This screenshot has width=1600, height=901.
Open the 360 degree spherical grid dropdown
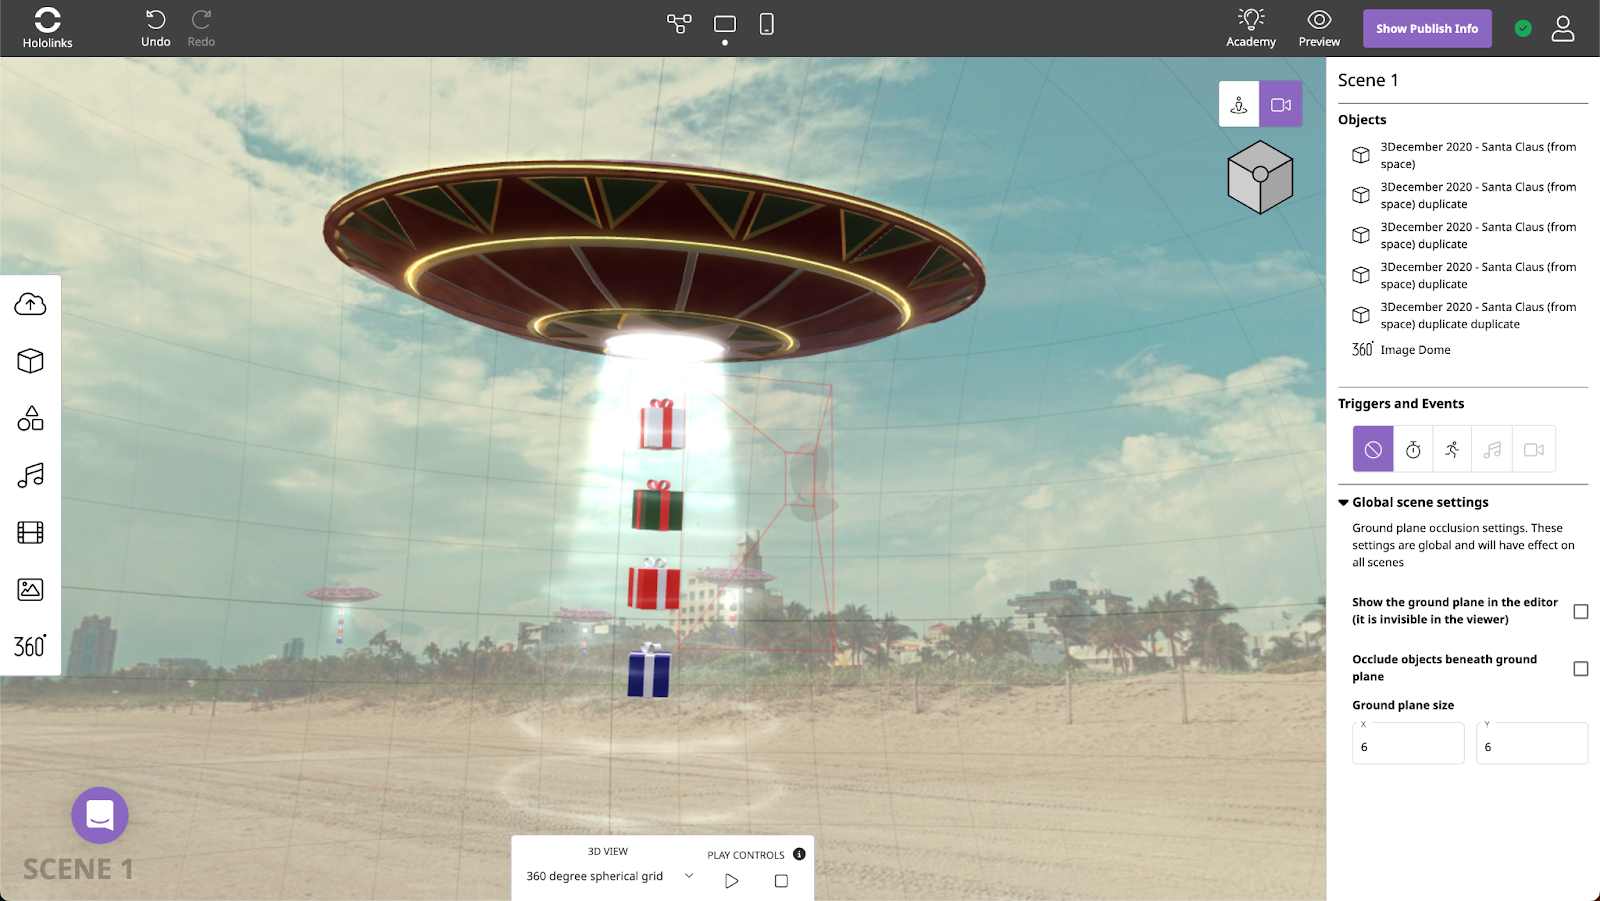(x=609, y=876)
